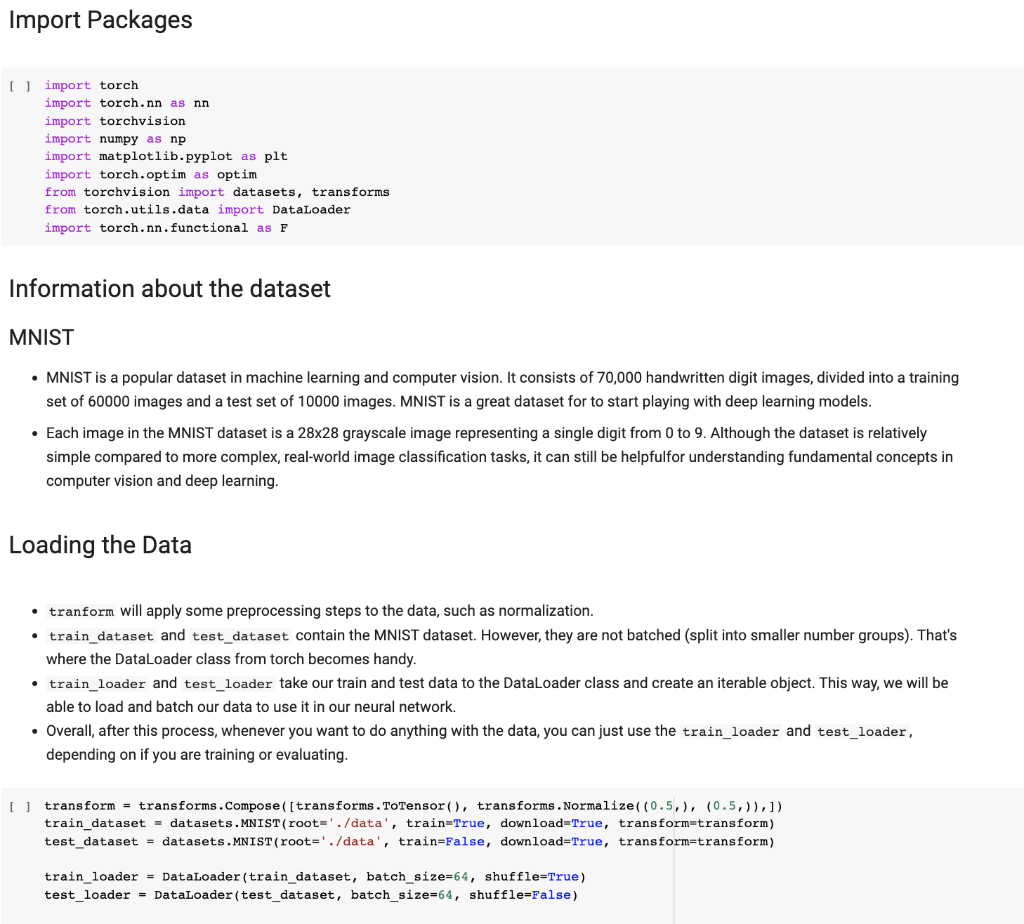
Task: Run the imports code cell
Action: pos(20,86)
